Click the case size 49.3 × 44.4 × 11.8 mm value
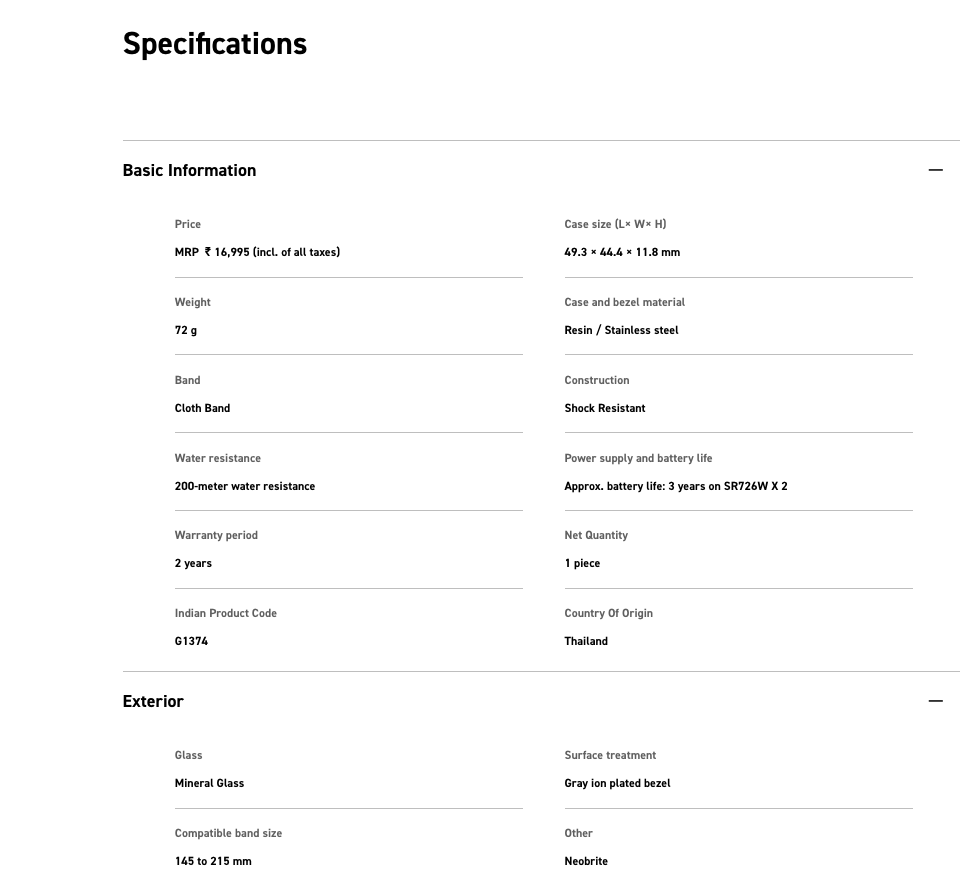960x890 pixels. tap(622, 252)
